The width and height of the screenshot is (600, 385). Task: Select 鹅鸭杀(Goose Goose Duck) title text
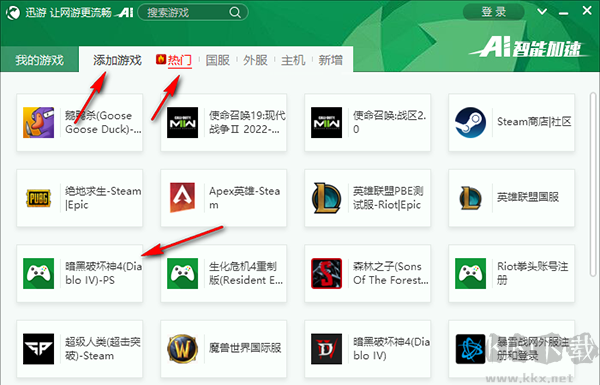point(103,122)
